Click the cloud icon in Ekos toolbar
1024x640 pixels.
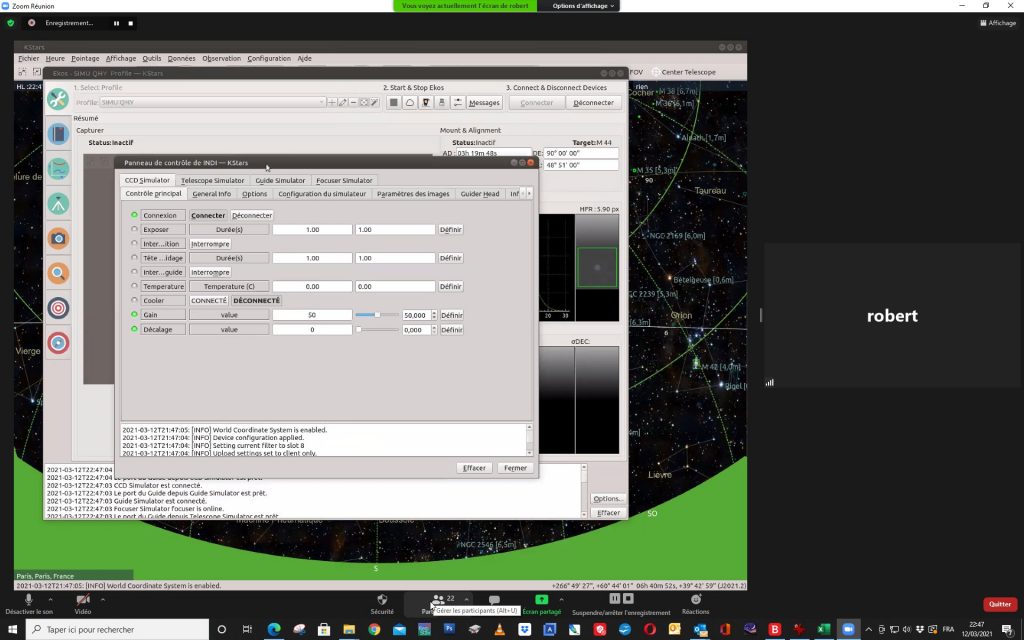coord(409,103)
